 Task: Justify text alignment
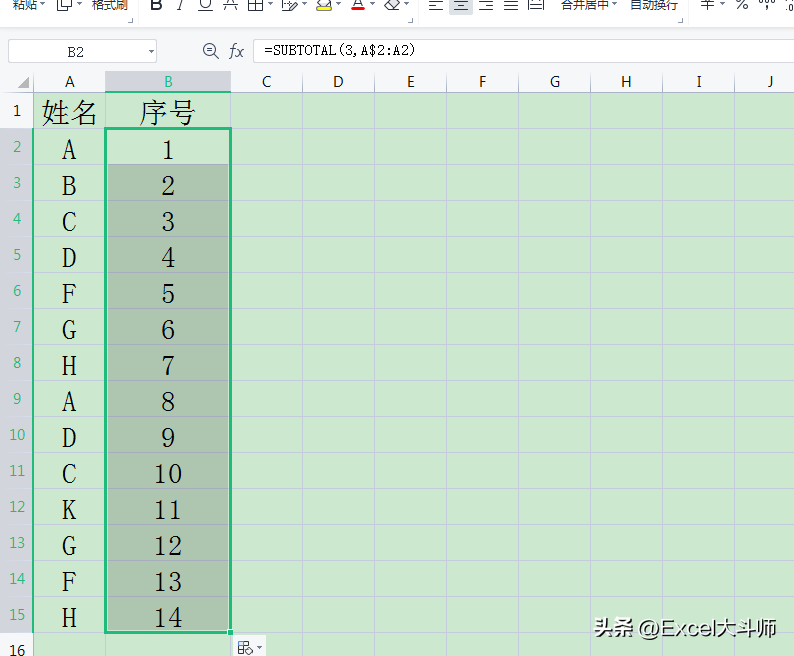(511, 6)
